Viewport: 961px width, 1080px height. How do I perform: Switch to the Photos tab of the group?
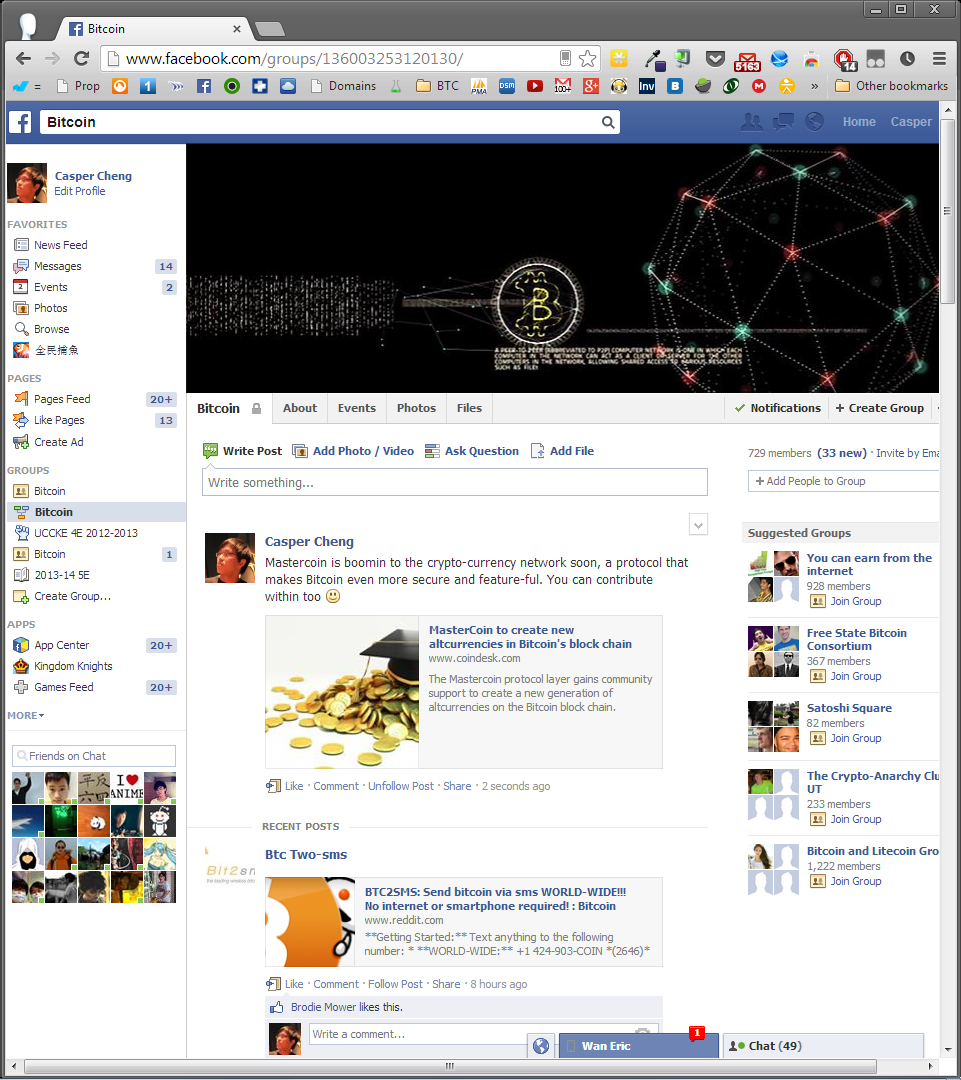tap(416, 408)
